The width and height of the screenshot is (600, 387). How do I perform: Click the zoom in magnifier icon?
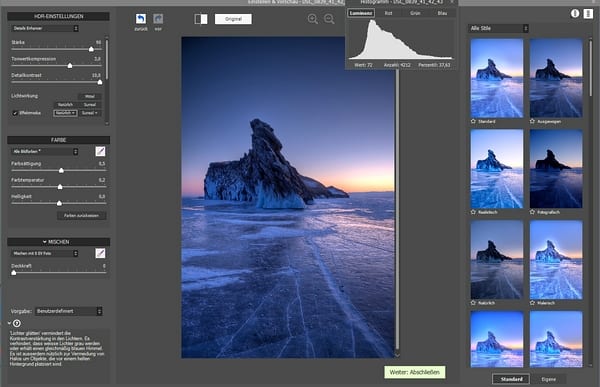(313, 19)
